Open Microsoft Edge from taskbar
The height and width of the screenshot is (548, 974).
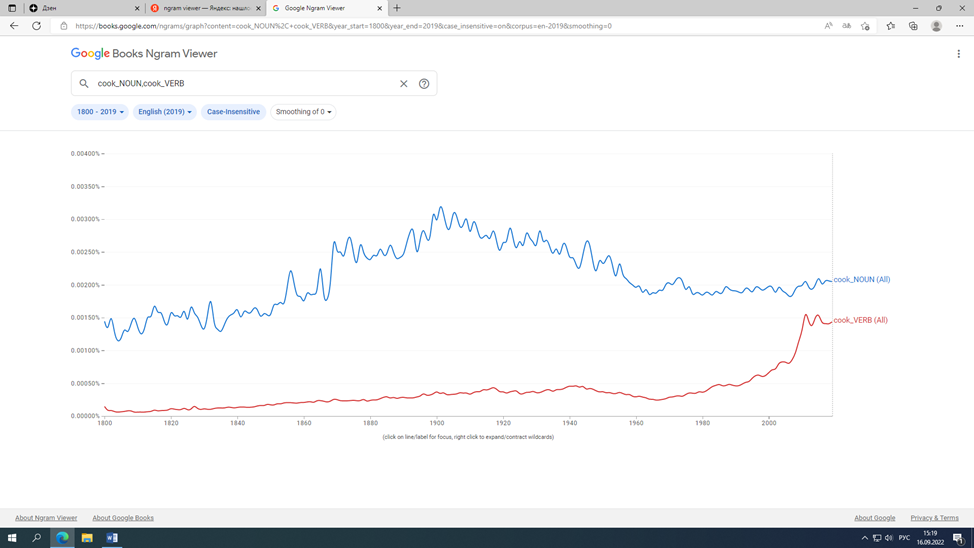point(62,538)
